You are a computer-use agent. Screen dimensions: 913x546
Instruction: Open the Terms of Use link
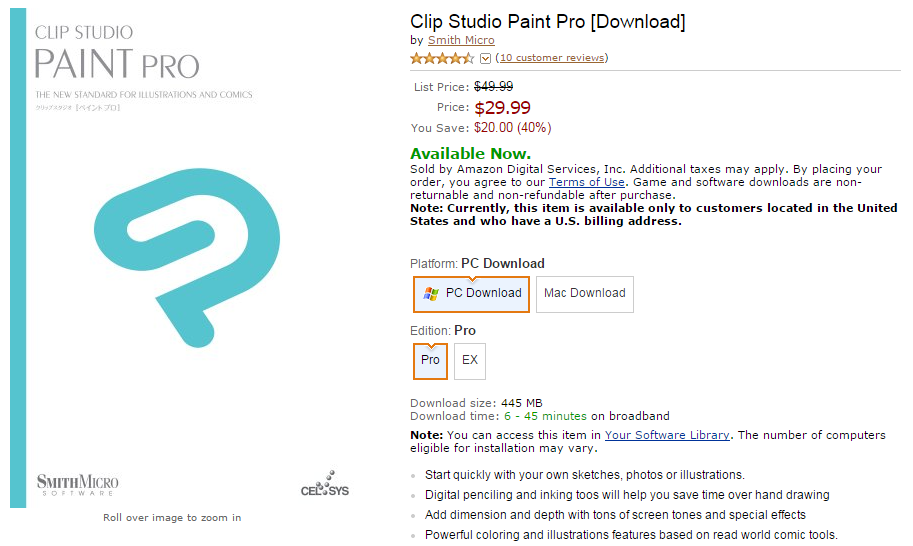tap(587, 182)
